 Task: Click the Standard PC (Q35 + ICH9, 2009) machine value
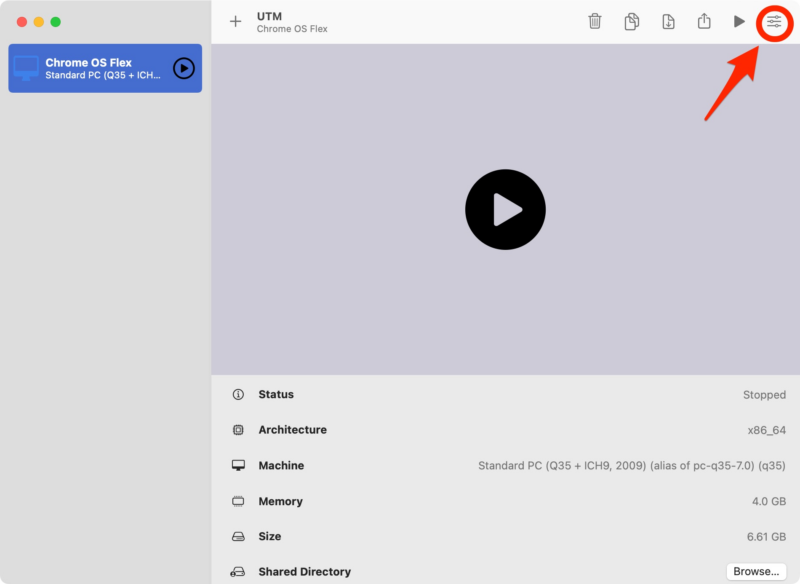click(632, 466)
